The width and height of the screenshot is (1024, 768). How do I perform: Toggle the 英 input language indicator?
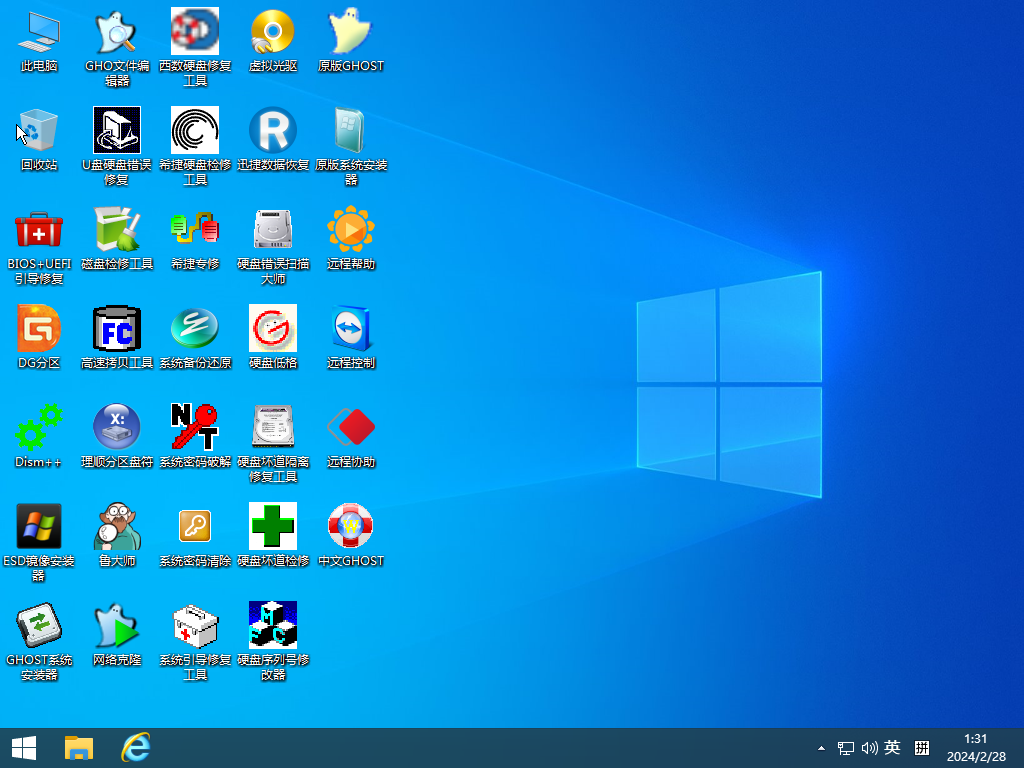(x=892, y=747)
